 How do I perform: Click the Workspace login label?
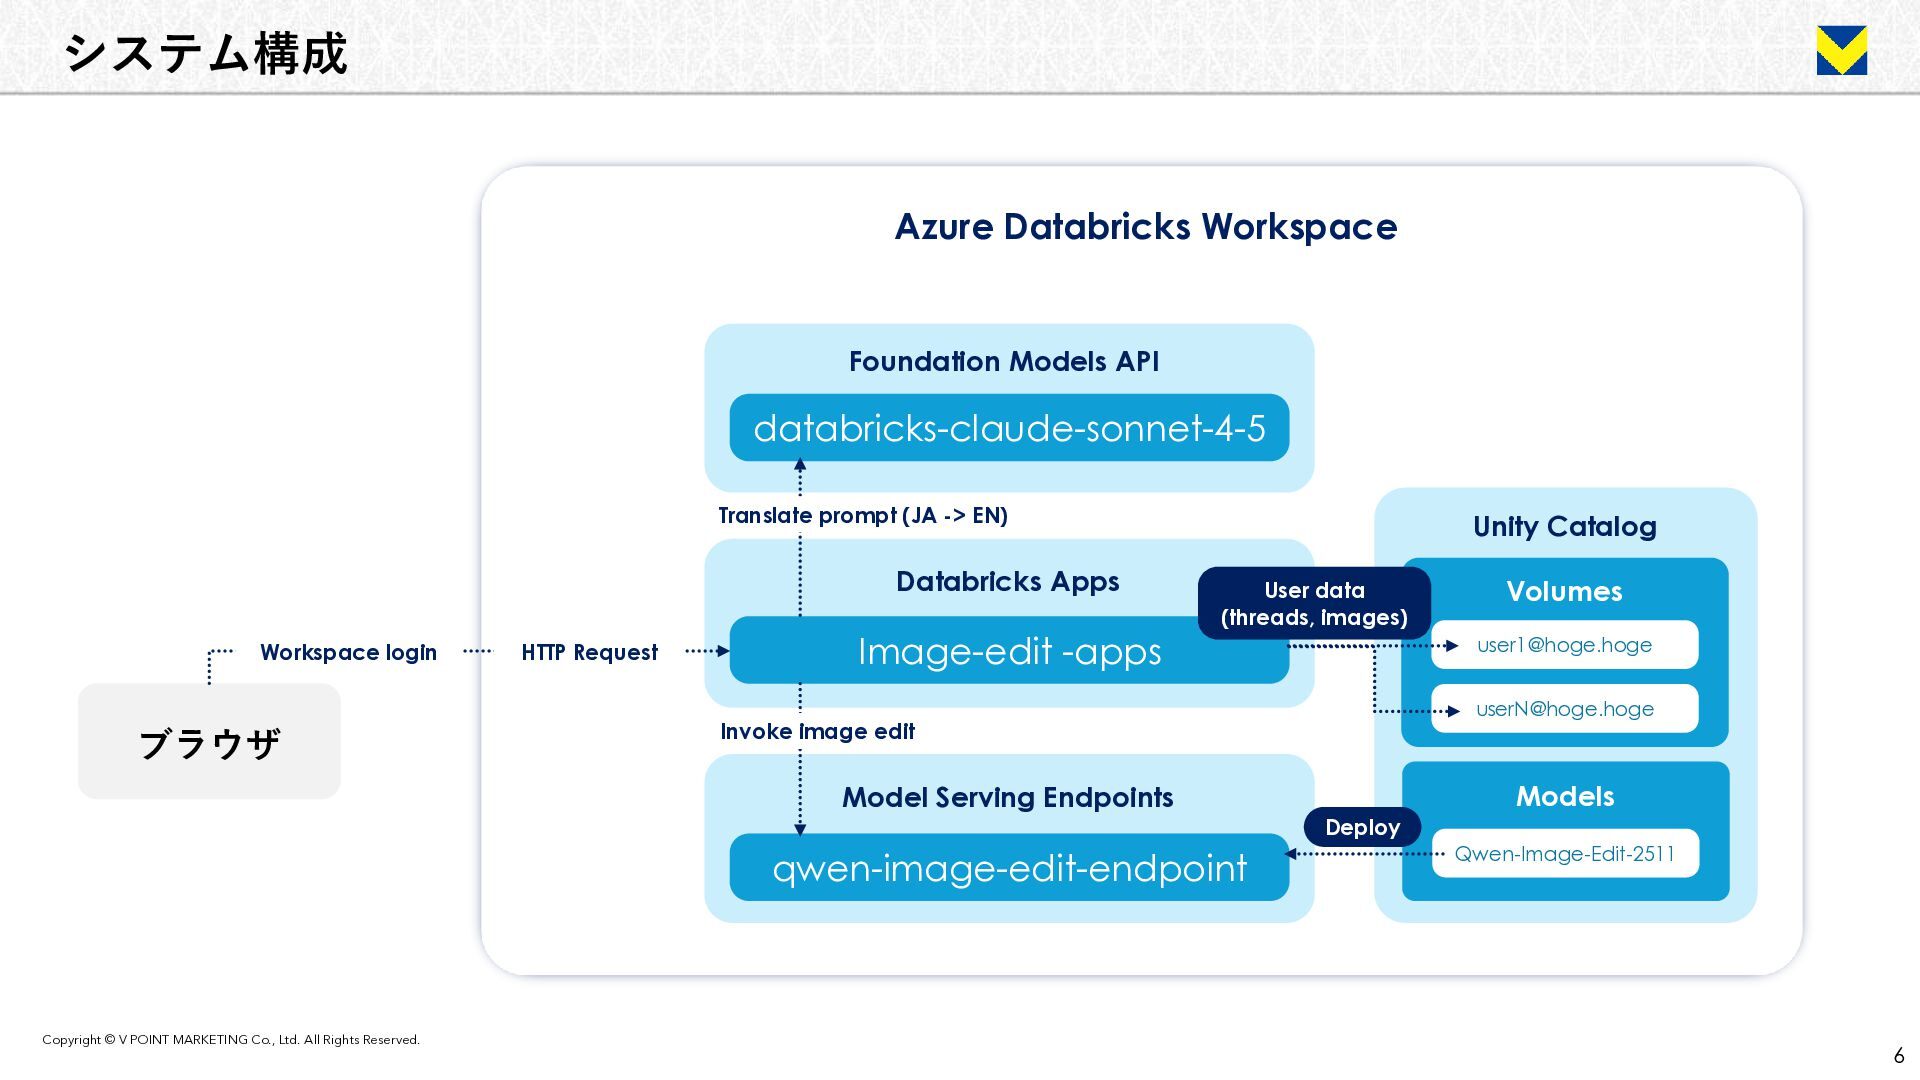click(x=348, y=653)
